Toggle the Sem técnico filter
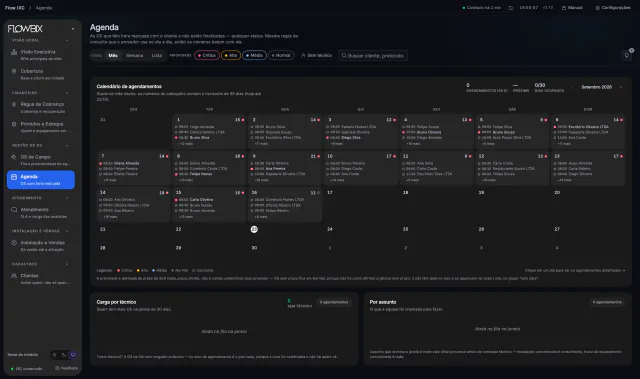The height and width of the screenshot is (379, 640). coord(316,55)
